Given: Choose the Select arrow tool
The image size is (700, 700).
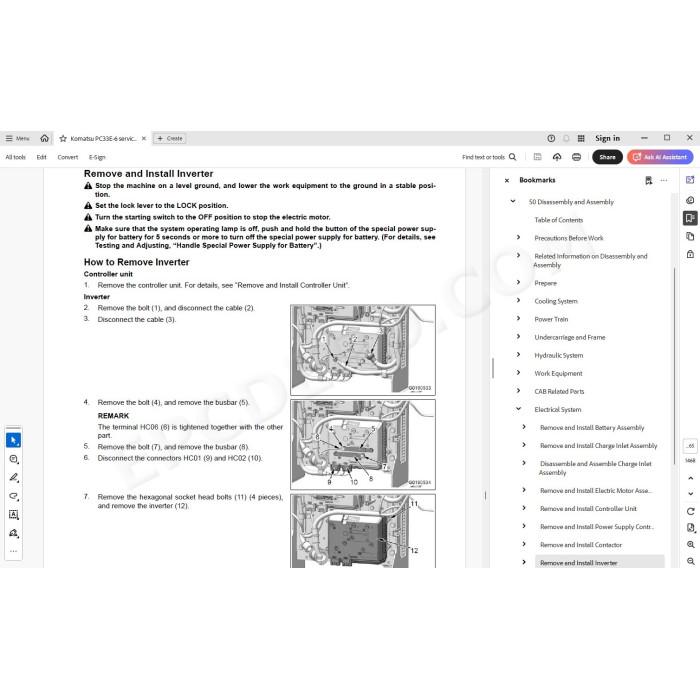Looking at the screenshot, I should tap(13, 440).
